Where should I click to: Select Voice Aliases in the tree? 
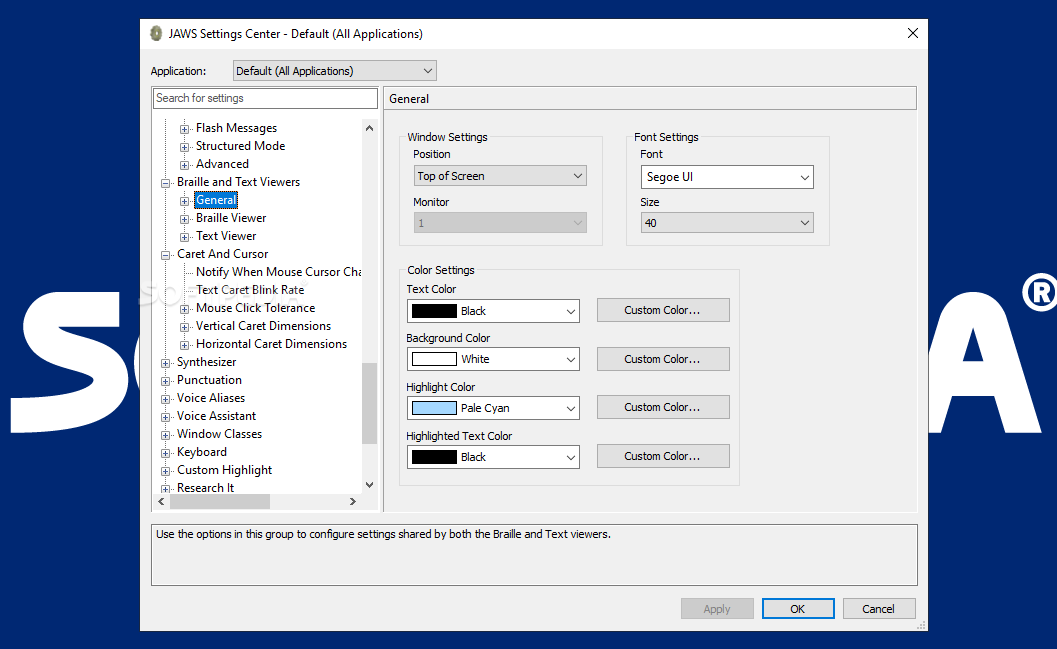coord(210,398)
